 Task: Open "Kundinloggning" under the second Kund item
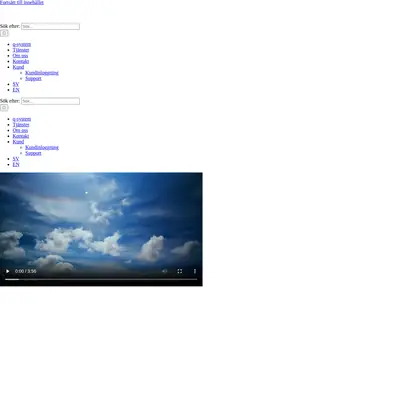pos(42,147)
